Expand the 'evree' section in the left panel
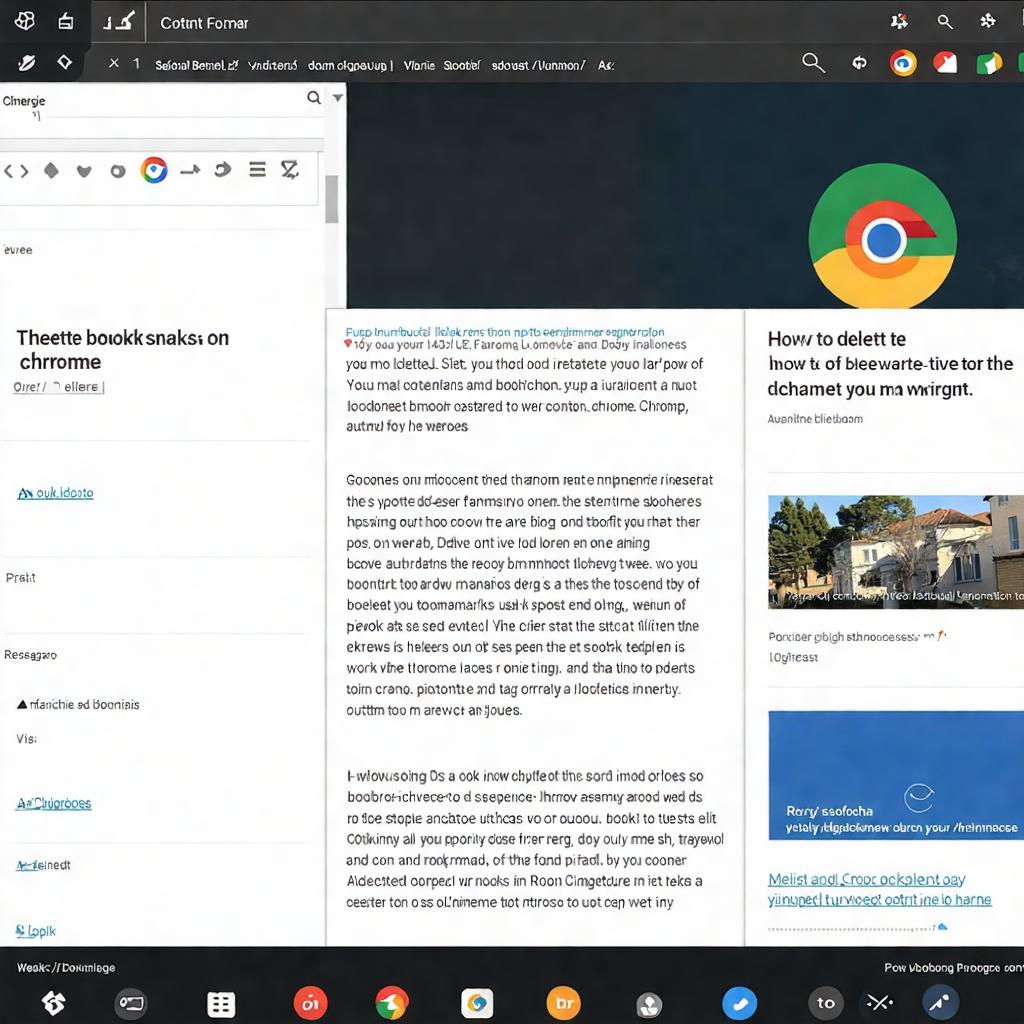Screen dimensions: 1024x1024 tap(17, 250)
